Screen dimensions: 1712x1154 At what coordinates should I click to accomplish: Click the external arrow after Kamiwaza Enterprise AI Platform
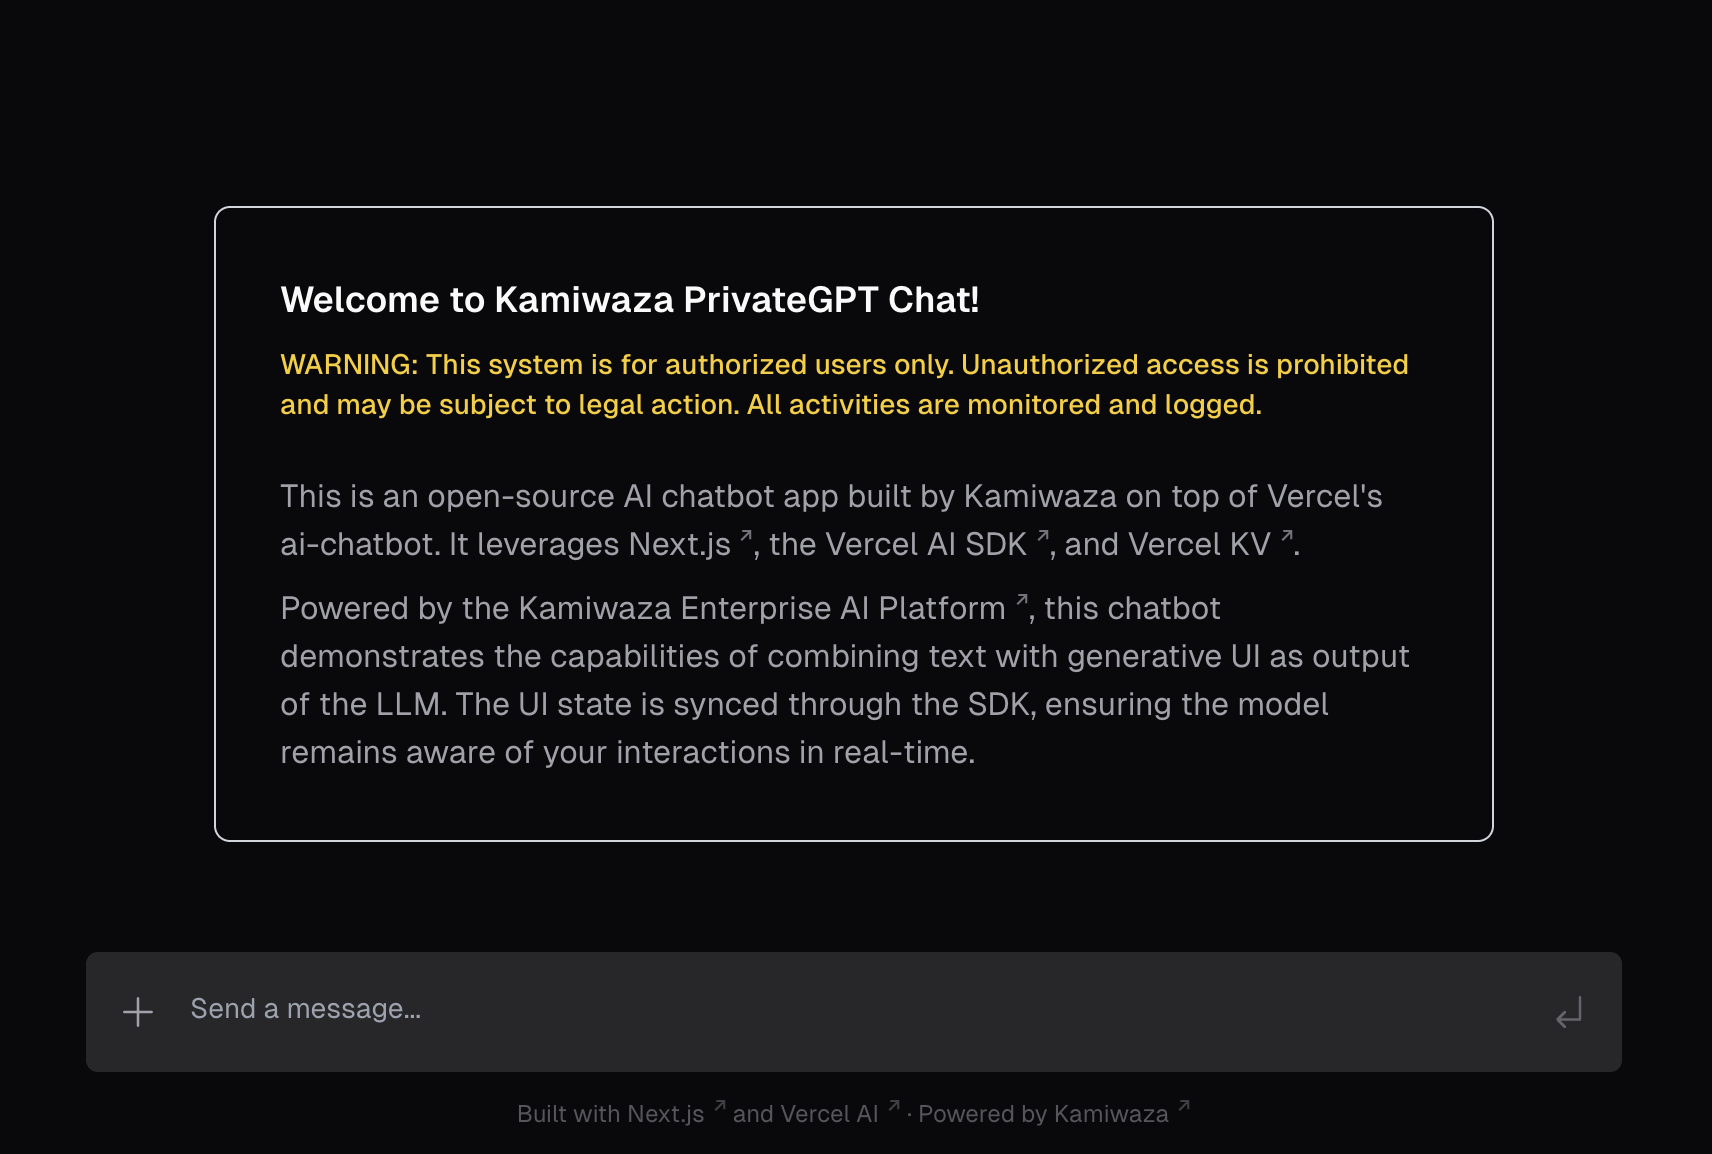pyautogui.click(x=1022, y=600)
